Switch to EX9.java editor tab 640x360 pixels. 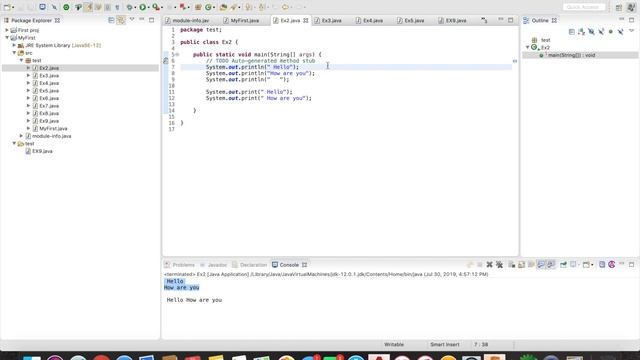[x=452, y=20]
